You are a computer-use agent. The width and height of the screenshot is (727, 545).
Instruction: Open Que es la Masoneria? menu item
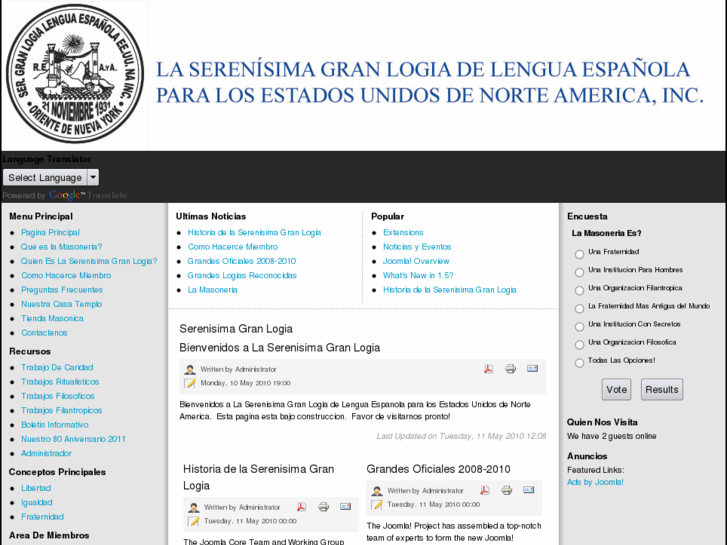point(61,247)
